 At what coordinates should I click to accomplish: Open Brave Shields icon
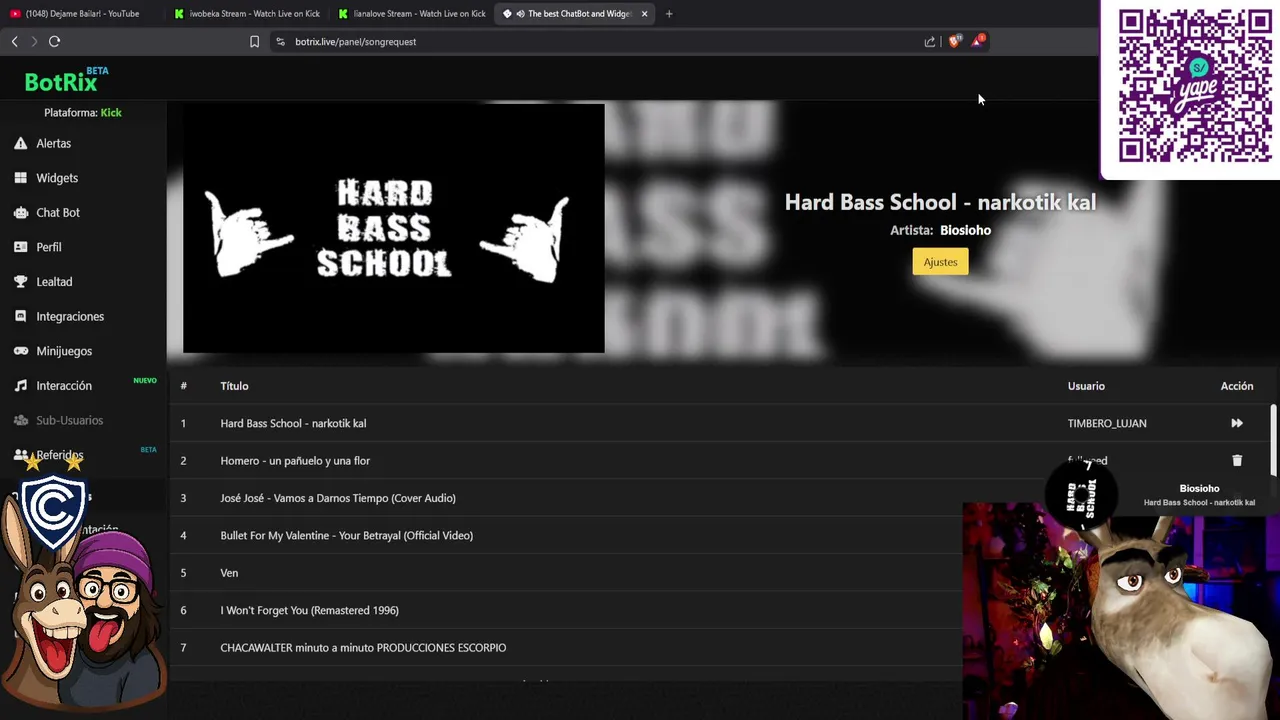coord(954,41)
